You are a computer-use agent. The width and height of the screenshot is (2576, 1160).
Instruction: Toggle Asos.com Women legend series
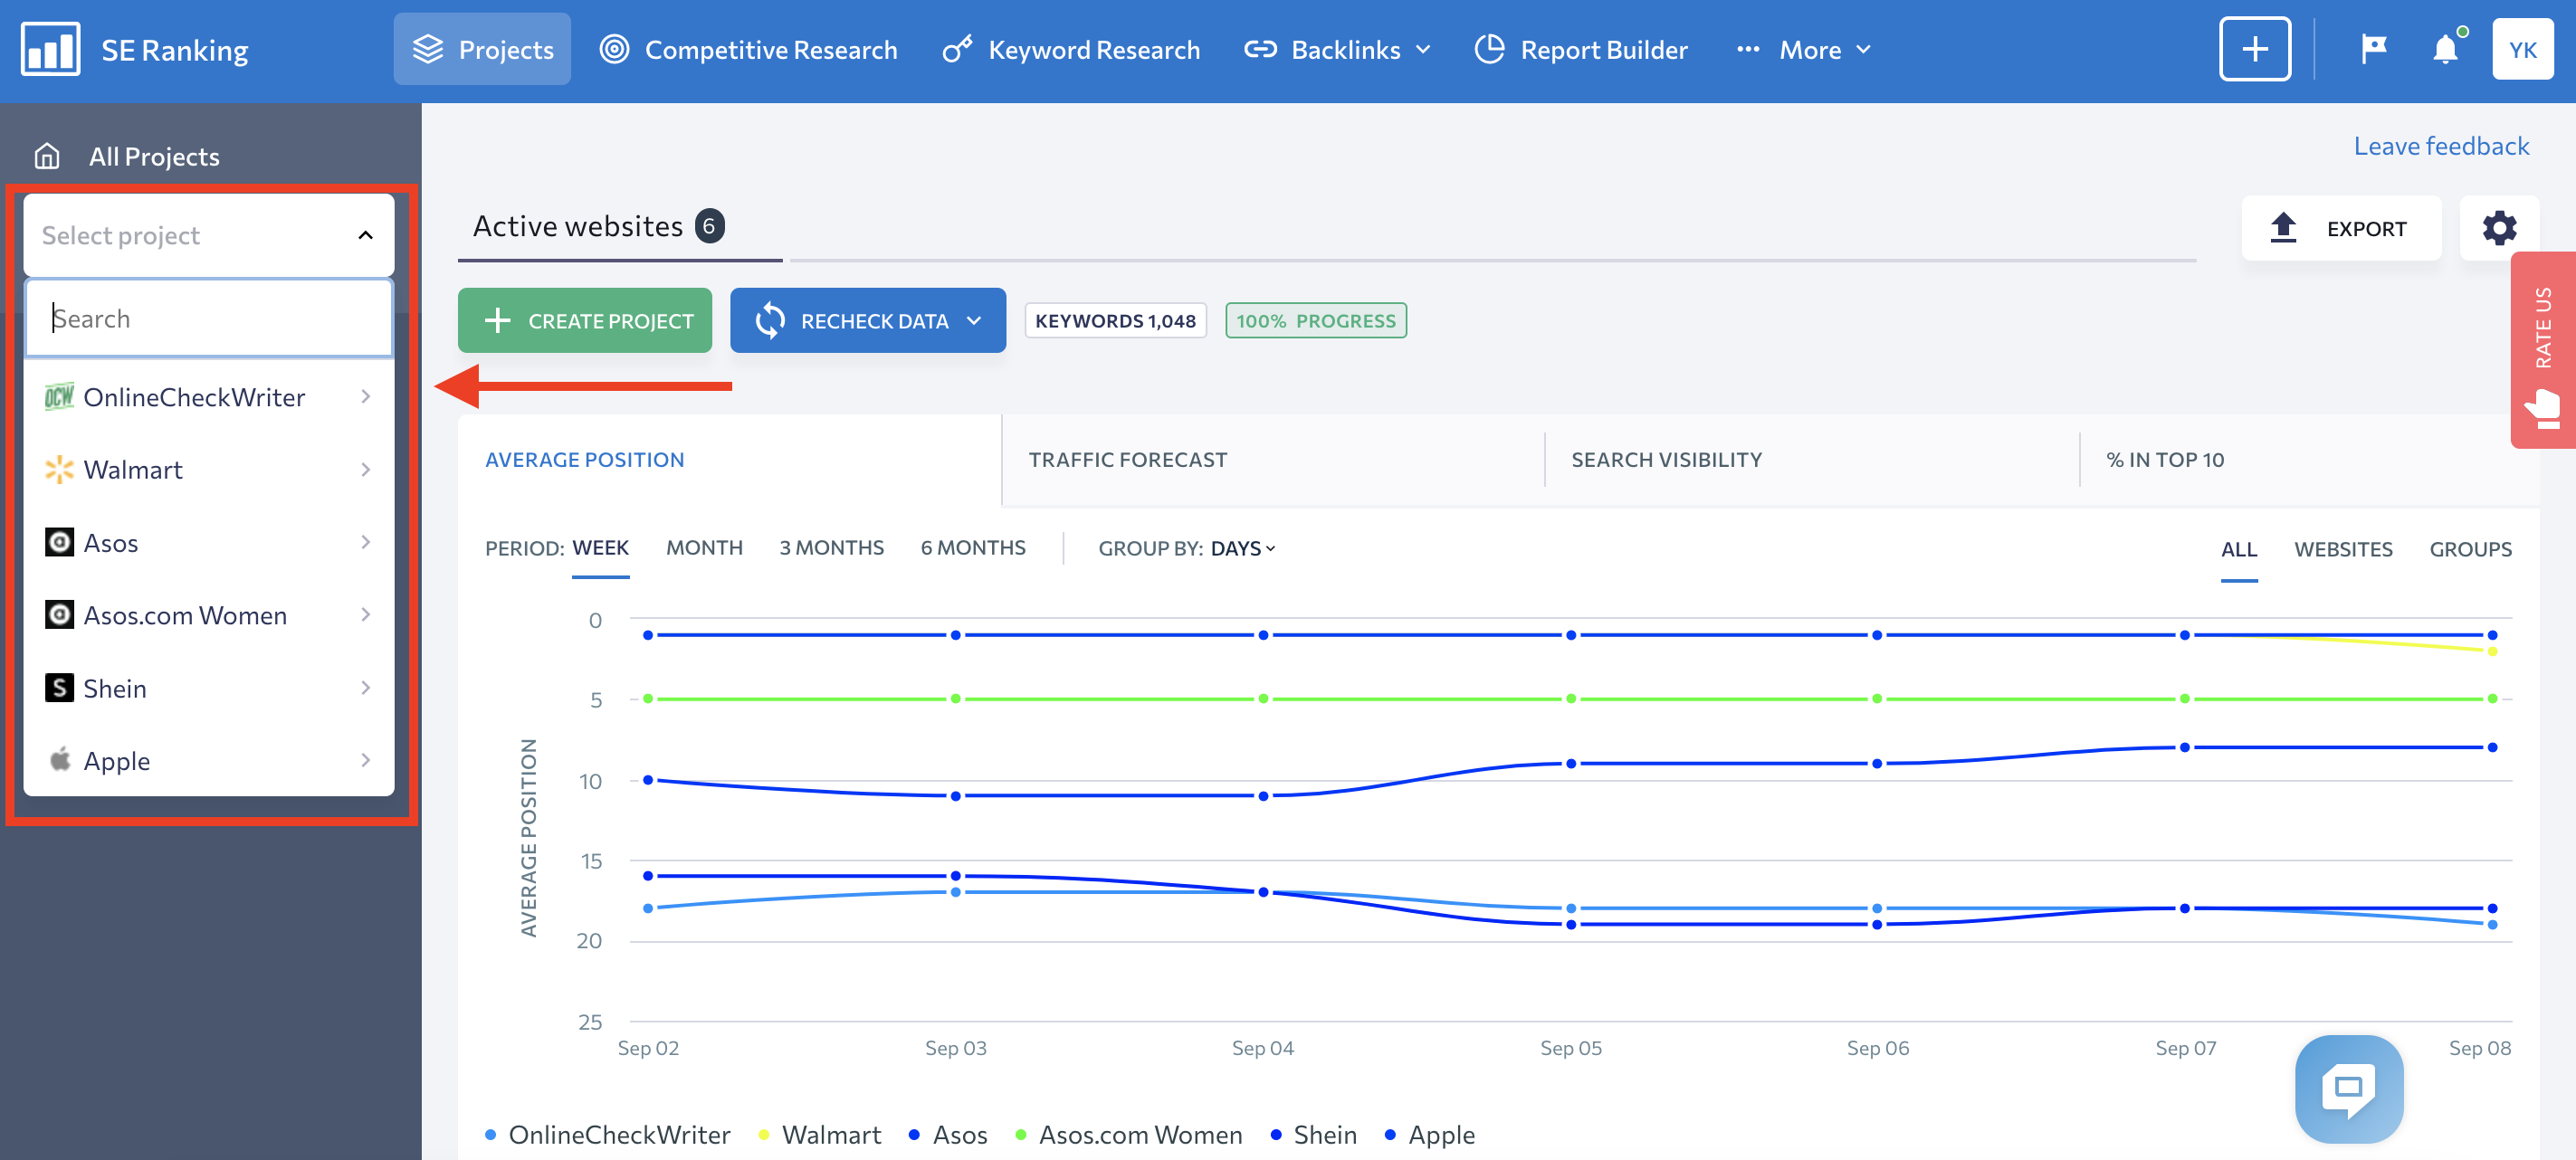tap(1128, 1135)
